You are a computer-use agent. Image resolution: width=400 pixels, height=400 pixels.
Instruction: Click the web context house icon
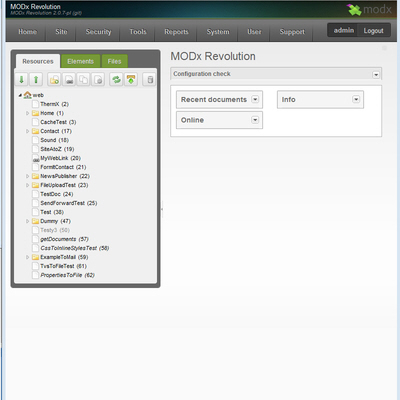(x=28, y=95)
